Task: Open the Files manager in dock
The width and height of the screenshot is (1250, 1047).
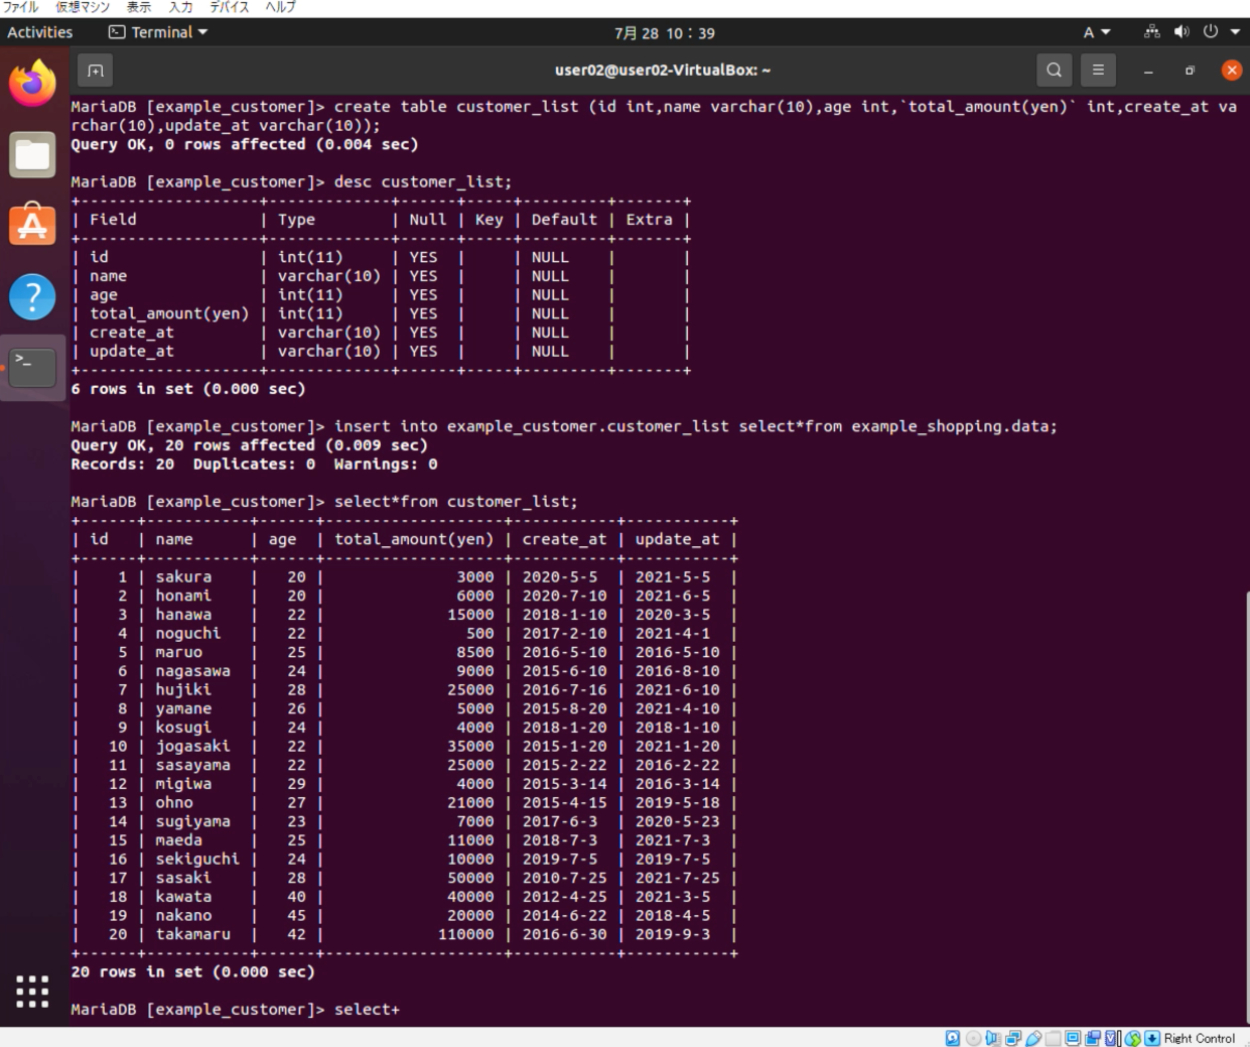Action: coord(32,155)
